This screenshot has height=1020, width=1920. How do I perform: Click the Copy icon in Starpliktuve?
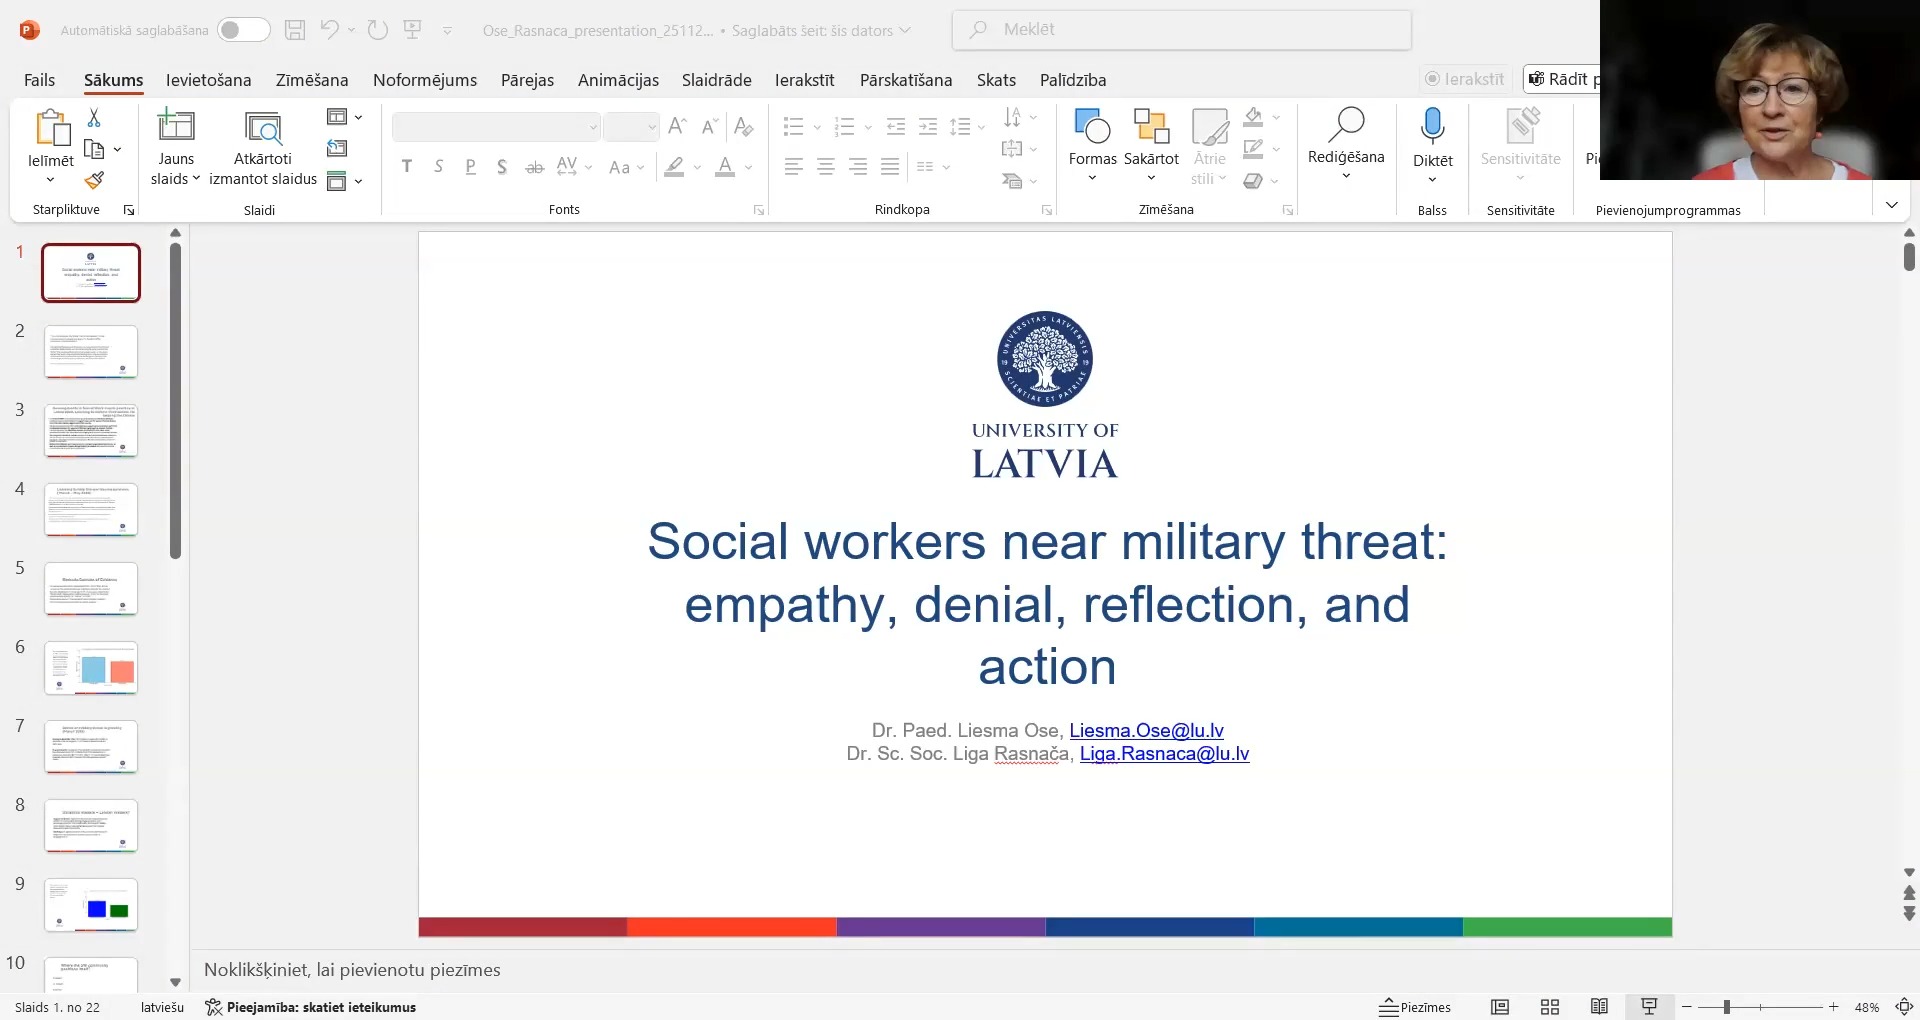(x=94, y=149)
